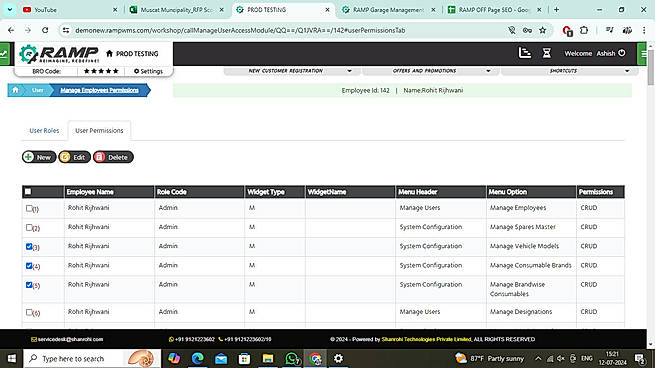Open the password key icon in address bar
This screenshot has width=655, height=368.
[527, 30]
